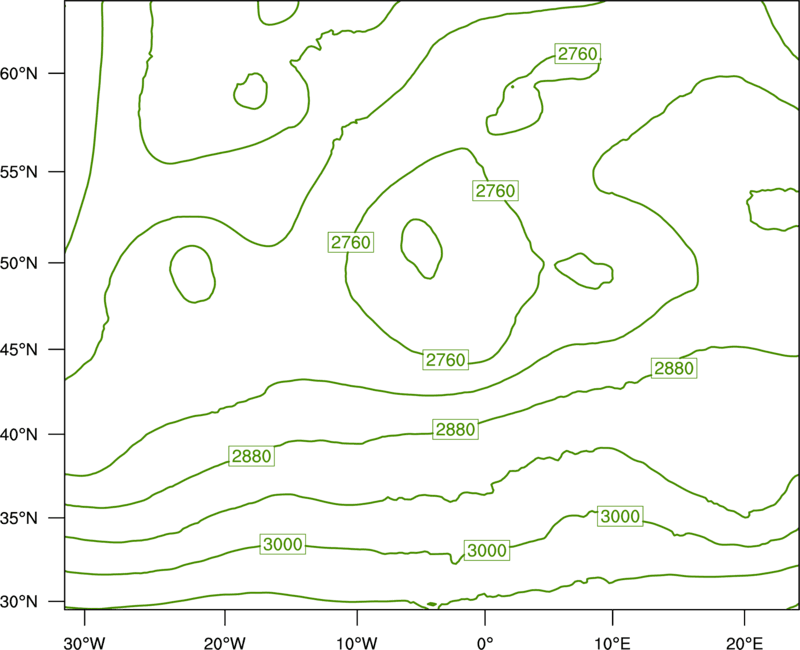The image size is (800, 650).
Task: Select the 40°N latitude axis label
Action: pyautogui.click(x=19, y=435)
